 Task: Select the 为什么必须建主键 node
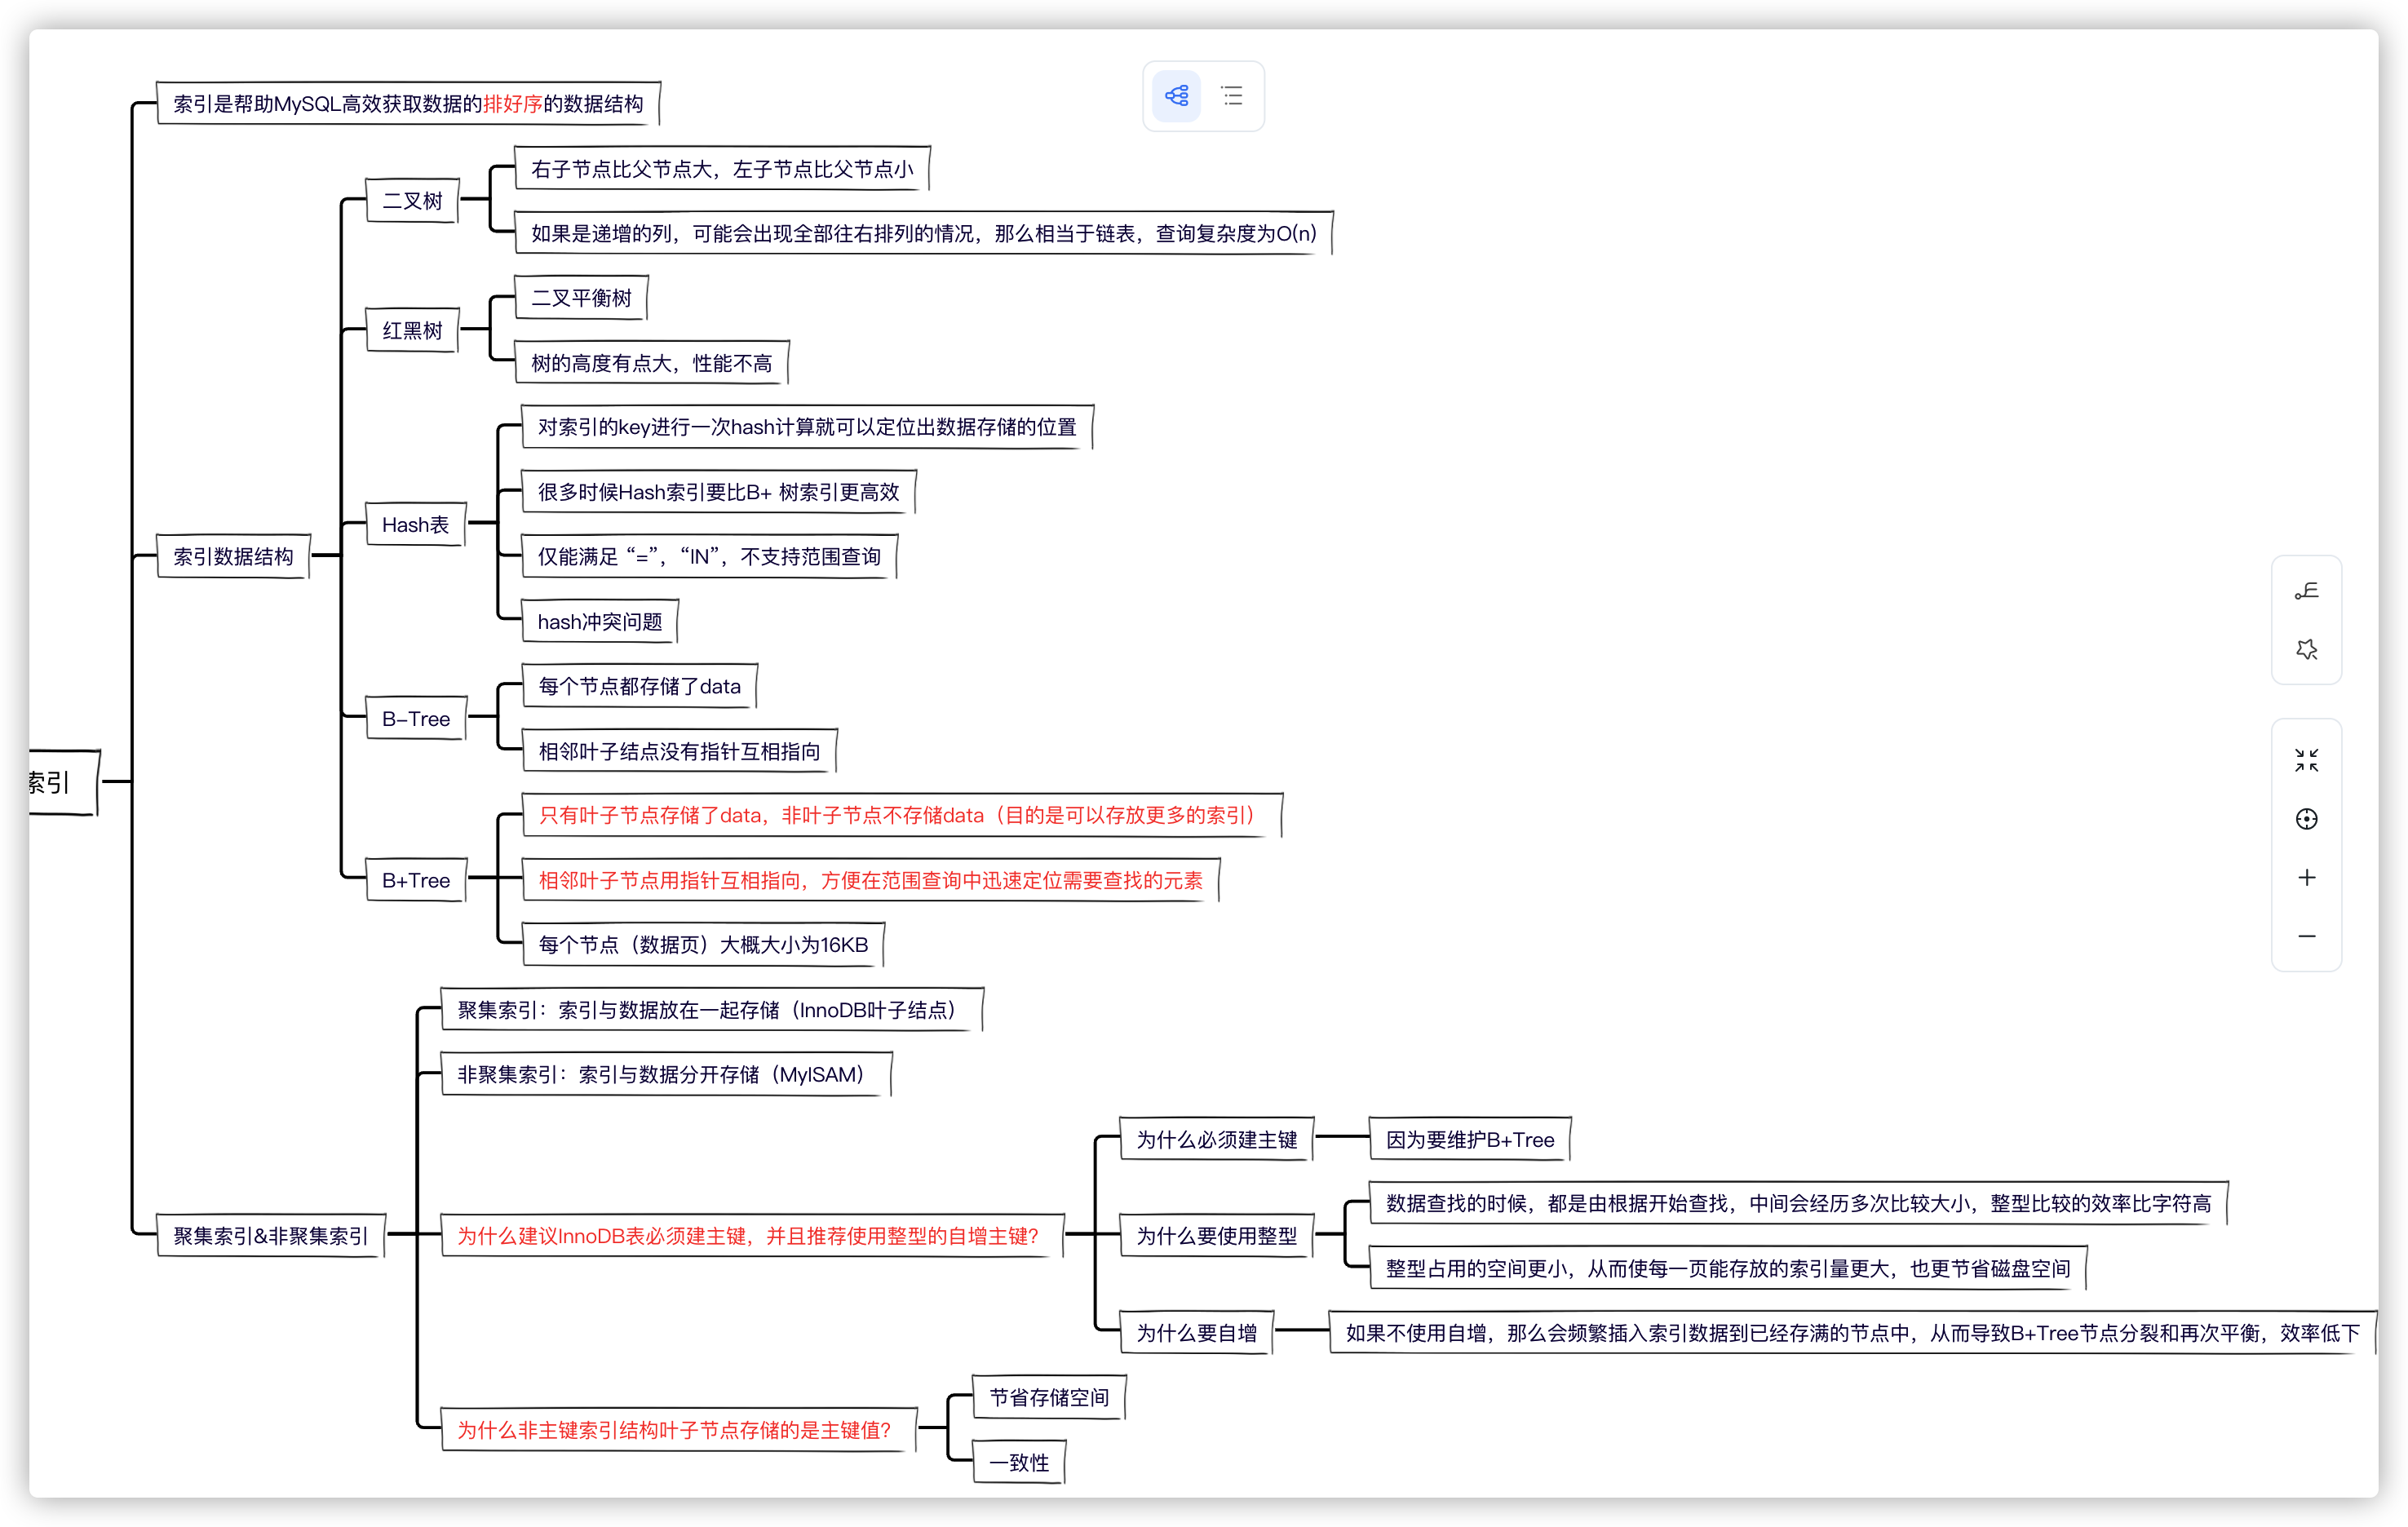tap(1217, 1139)
